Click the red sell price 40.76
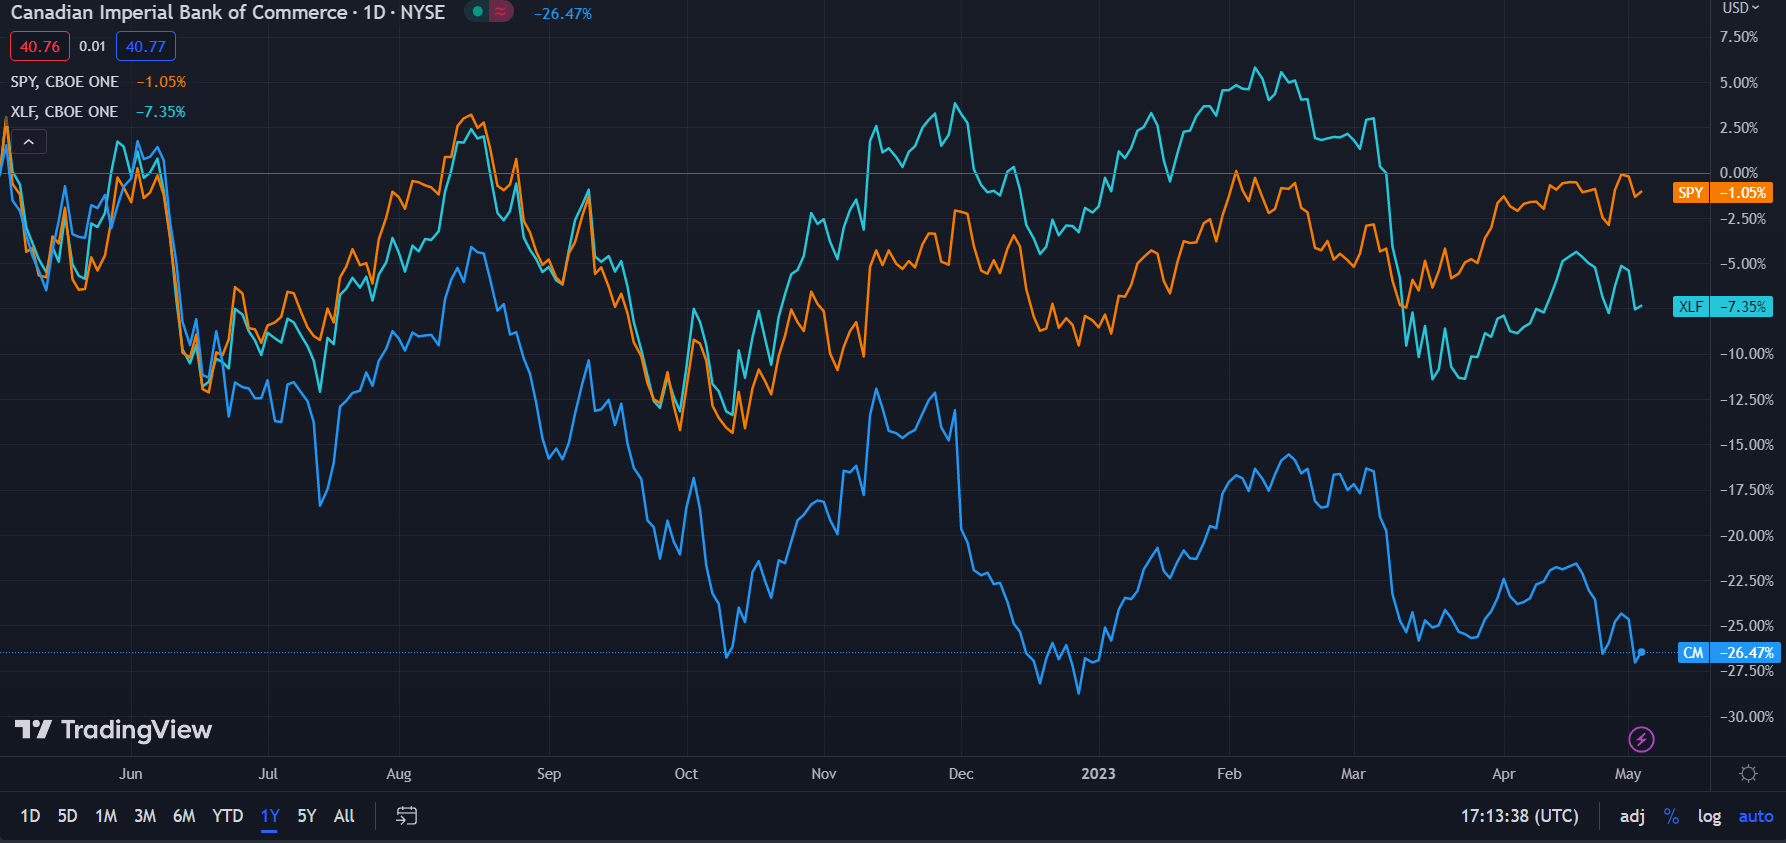Screen dimensions: 1786x843 [x=40, y=46]
